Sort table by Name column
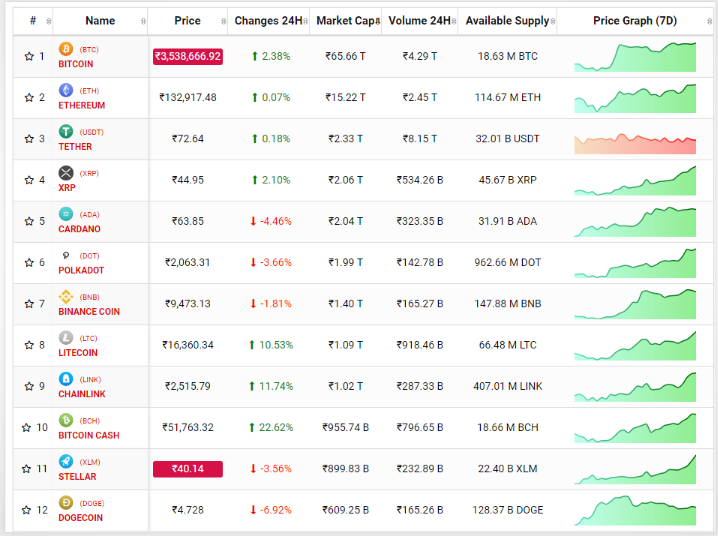Viewport: 718px width, 536px height. (100, 21)
